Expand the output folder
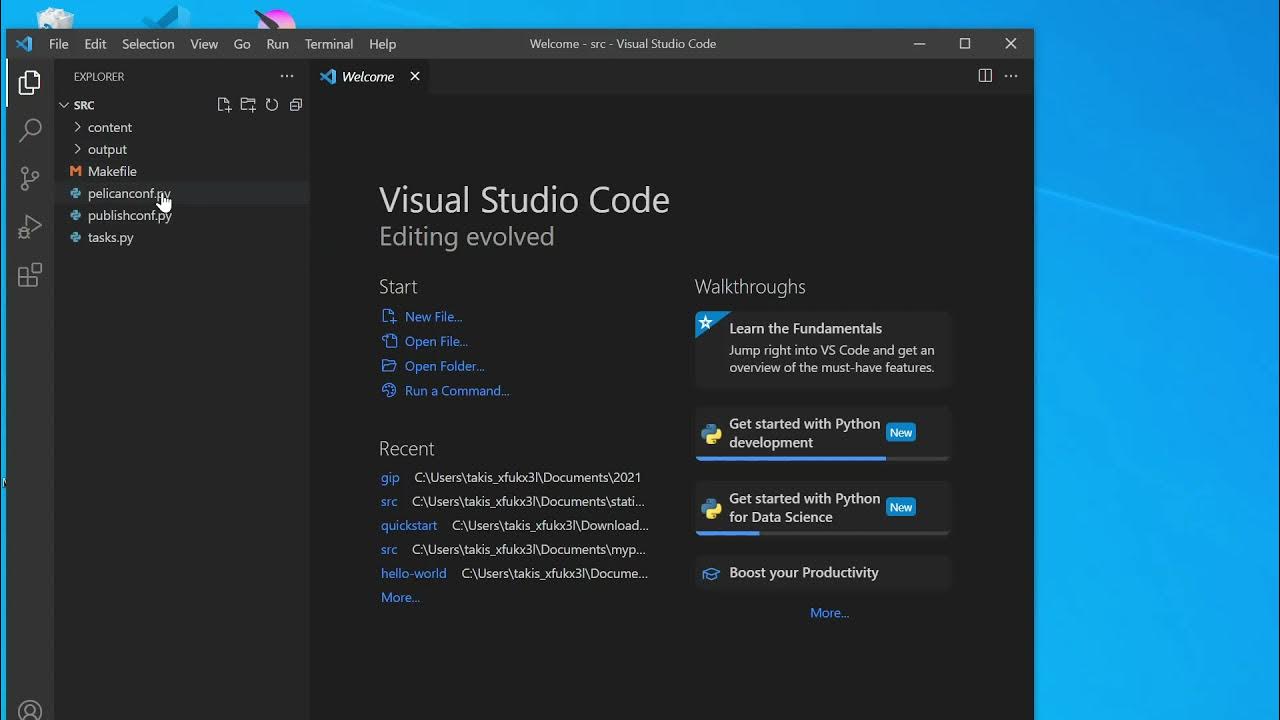The width and height of the screenshot is (1280, 720). (x=107, y=149)
